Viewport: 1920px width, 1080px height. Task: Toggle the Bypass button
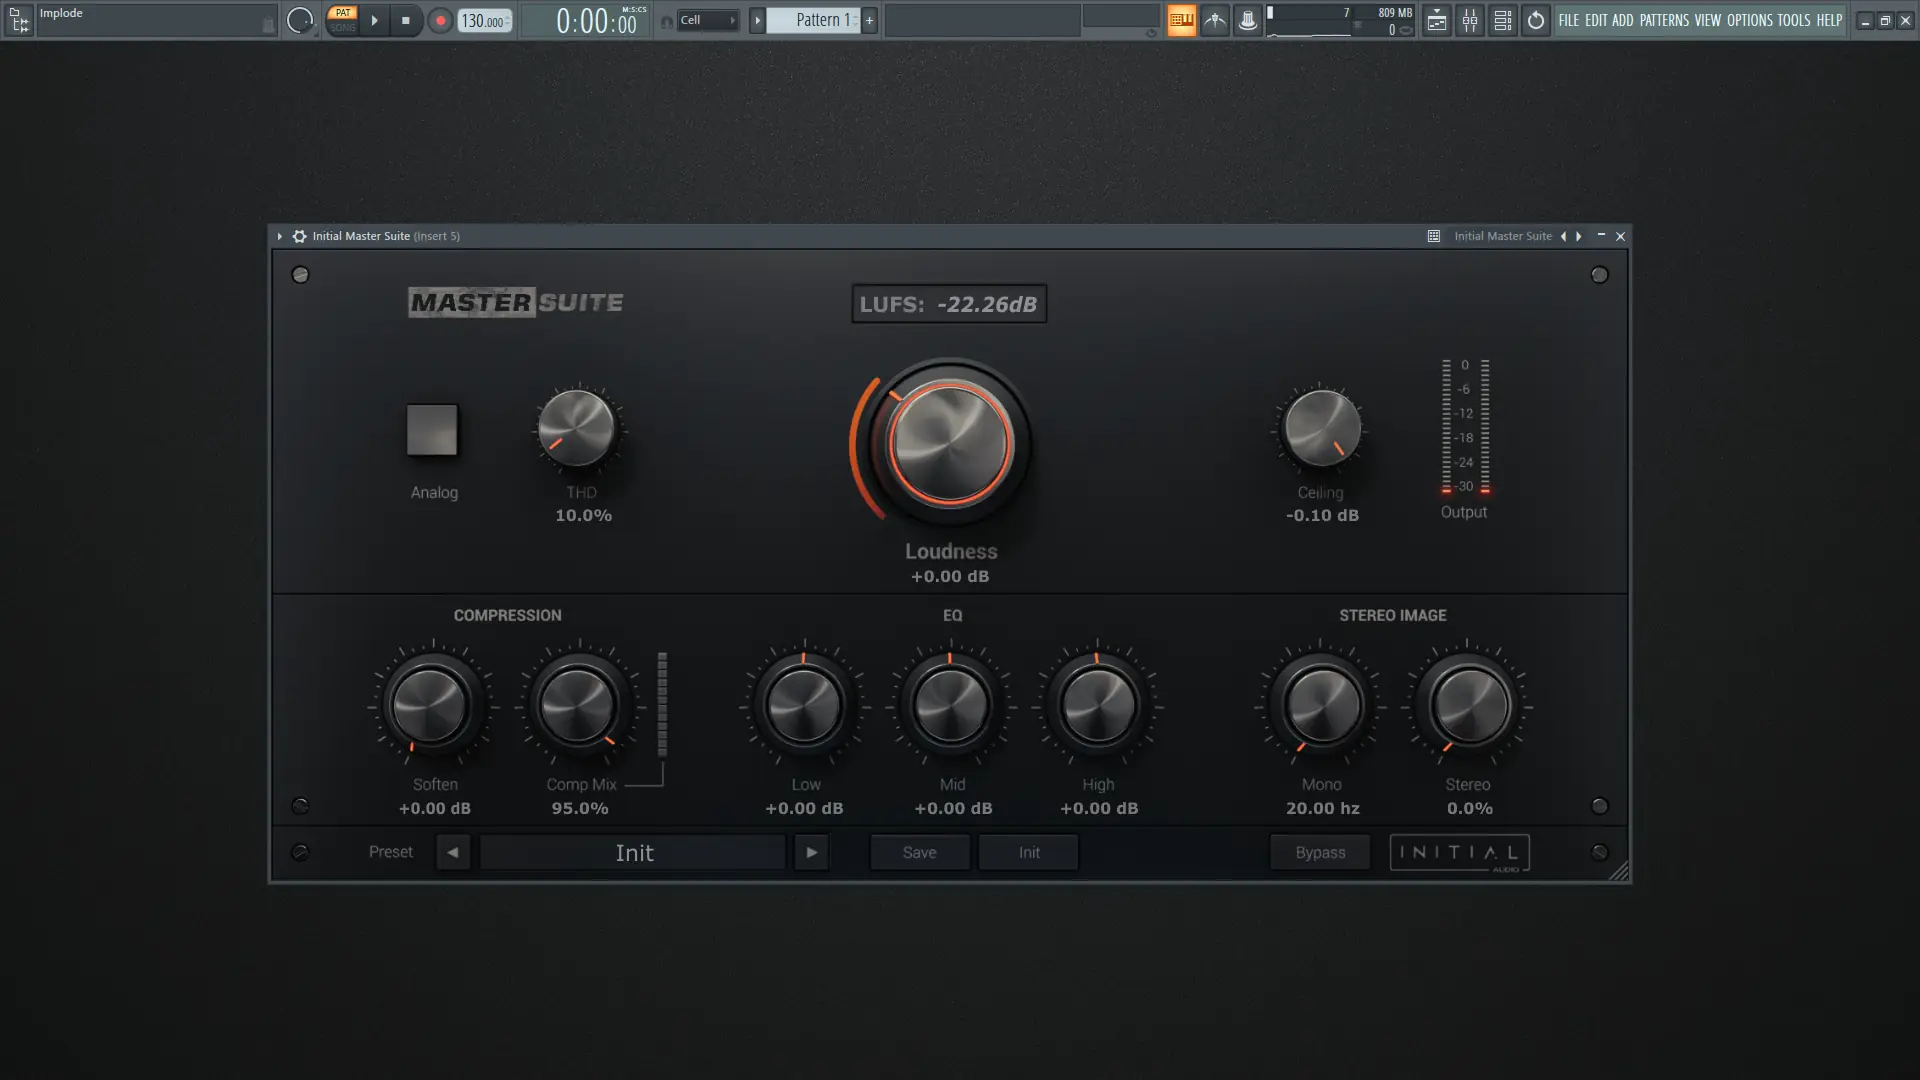coord(1320,852)
